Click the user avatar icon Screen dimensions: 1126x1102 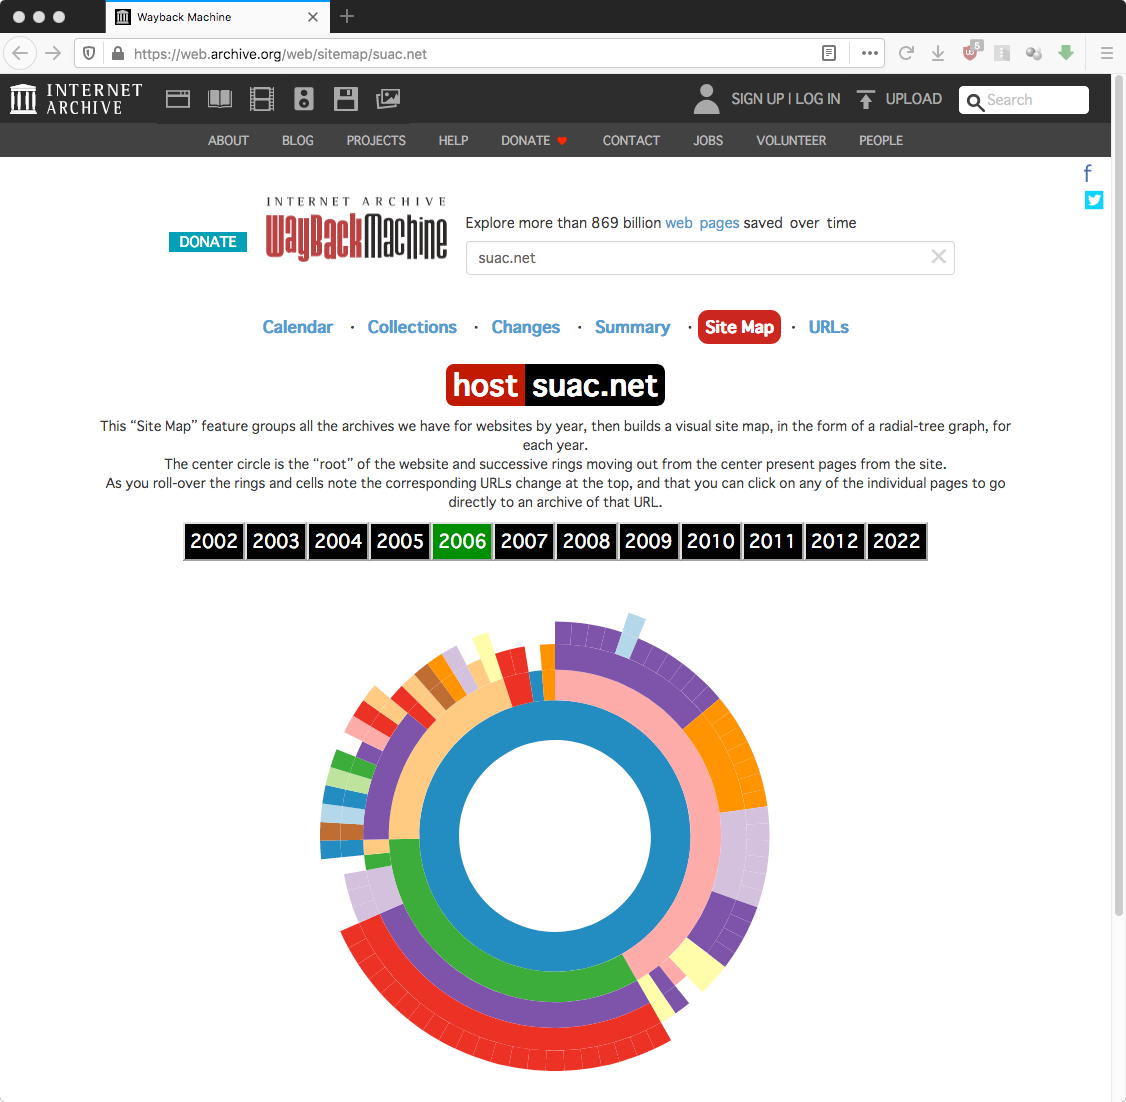coord(707,98)
